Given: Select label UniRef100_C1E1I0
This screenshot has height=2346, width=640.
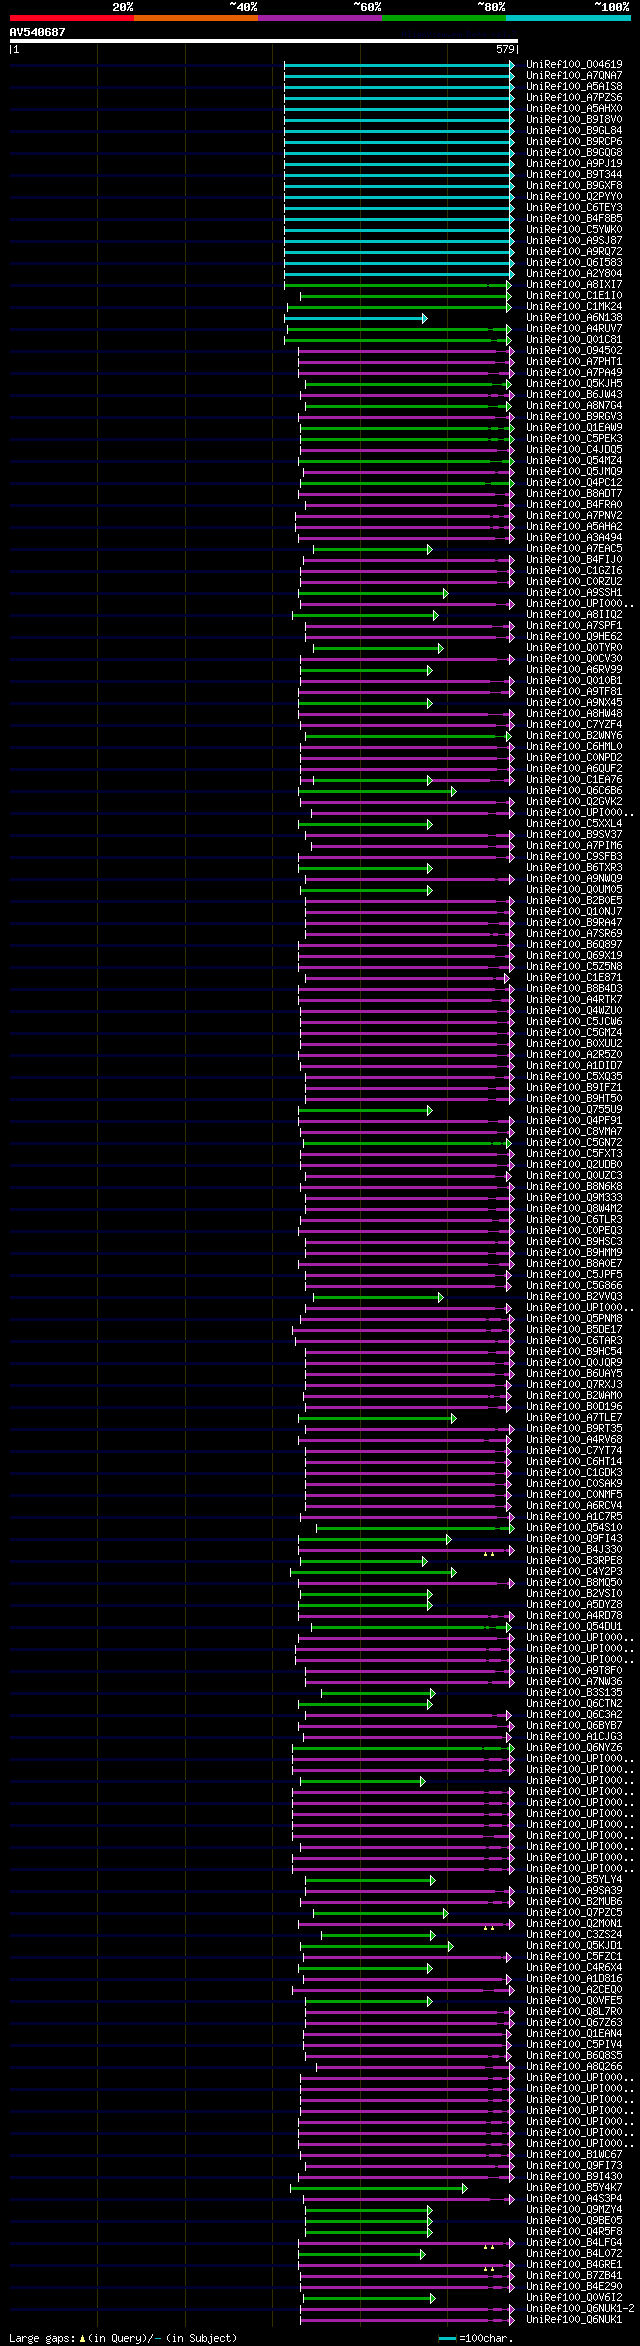Looking at the screenshot, I should [574, 296].
